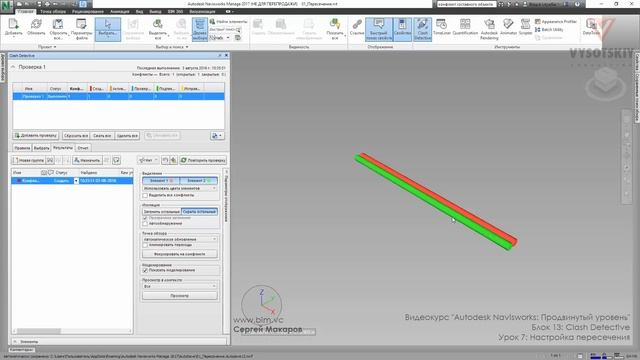Image resolution: width=640 pixels, height=360 pixels.
Task: Open the Точка обзора ribbon tab
Action: (53, 11)
